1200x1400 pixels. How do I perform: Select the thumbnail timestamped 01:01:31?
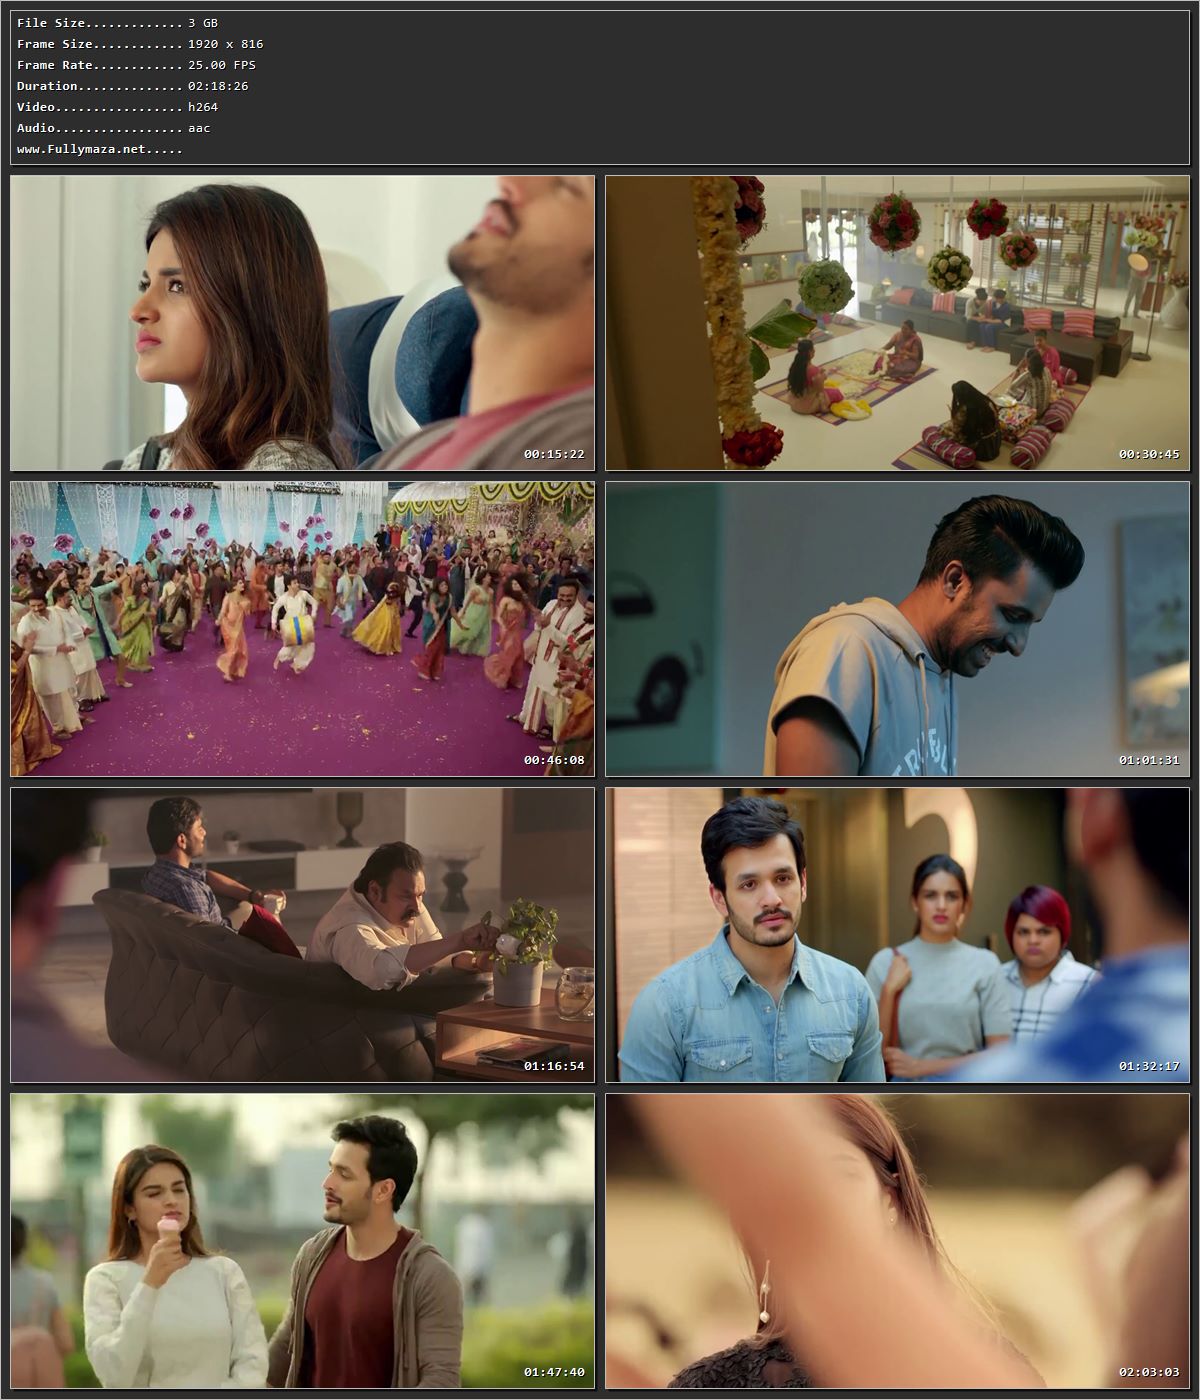897,629
